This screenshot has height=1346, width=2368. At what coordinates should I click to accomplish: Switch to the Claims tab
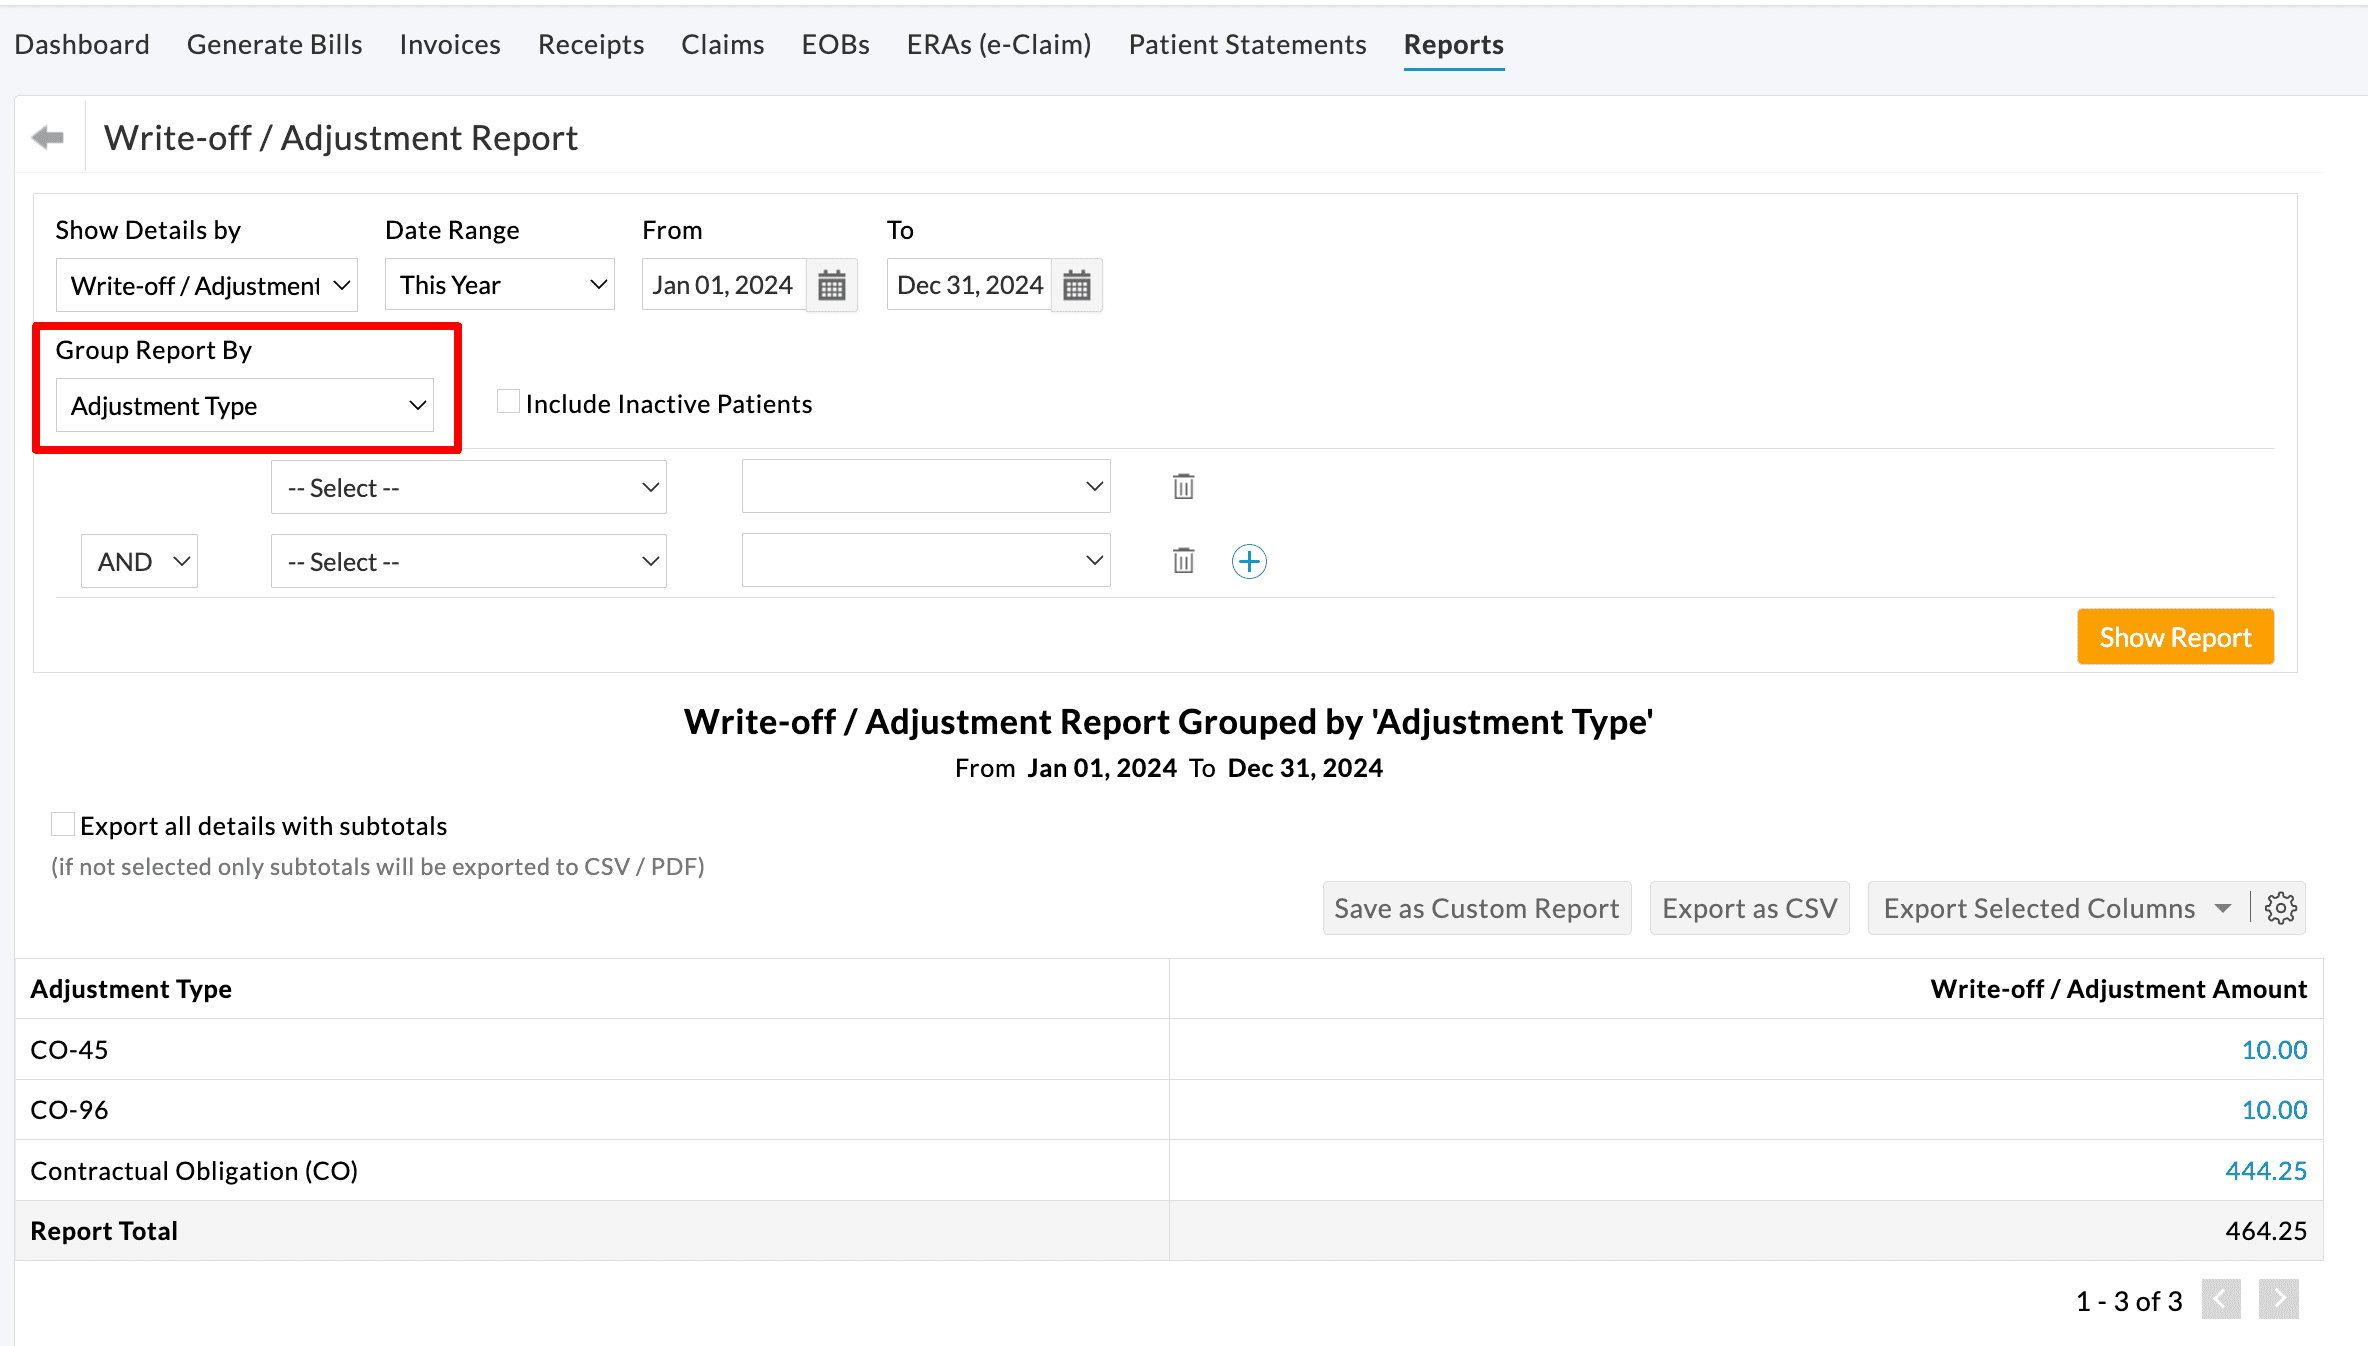722,44
